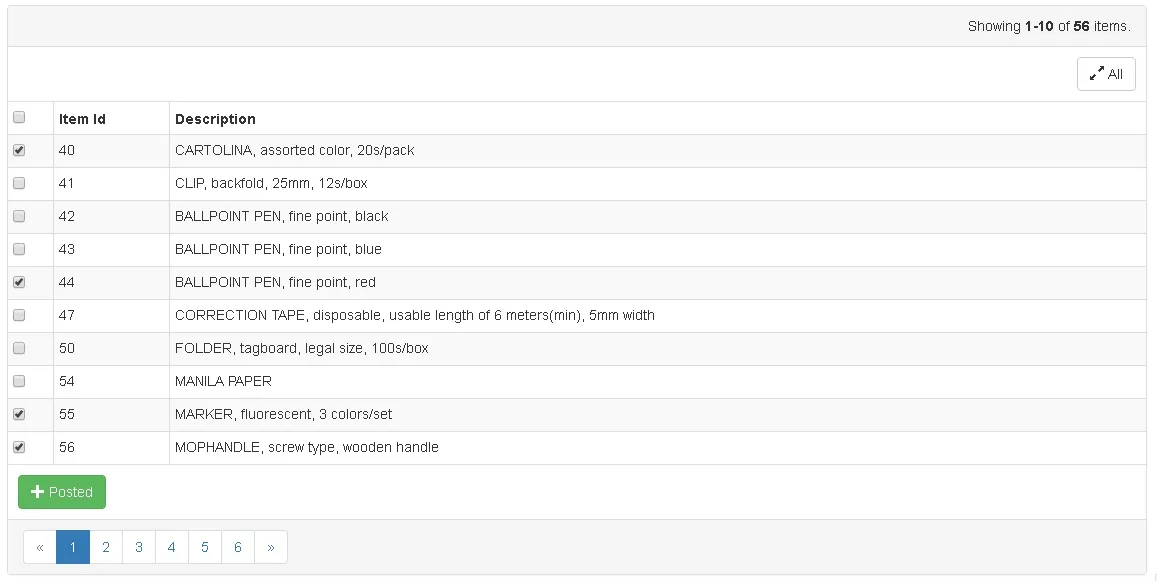The height and width of the screenshot is (581, 1157).
Task: Check the CLIP backfold item 41 checkbox
Action: [x=19, y=183]
